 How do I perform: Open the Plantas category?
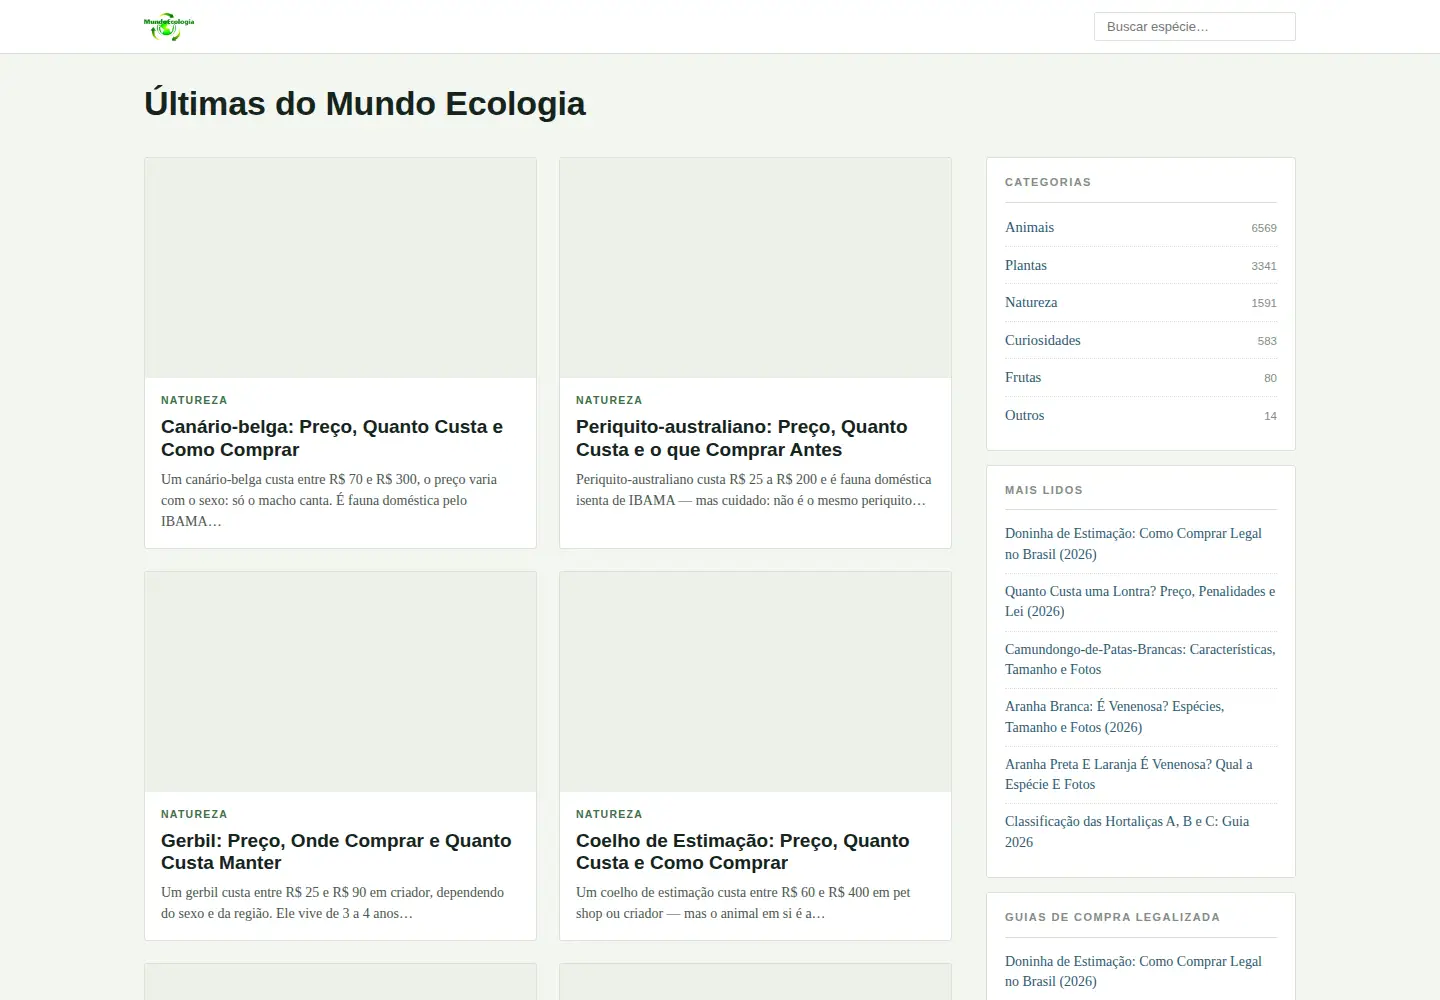coord(1026,265)
